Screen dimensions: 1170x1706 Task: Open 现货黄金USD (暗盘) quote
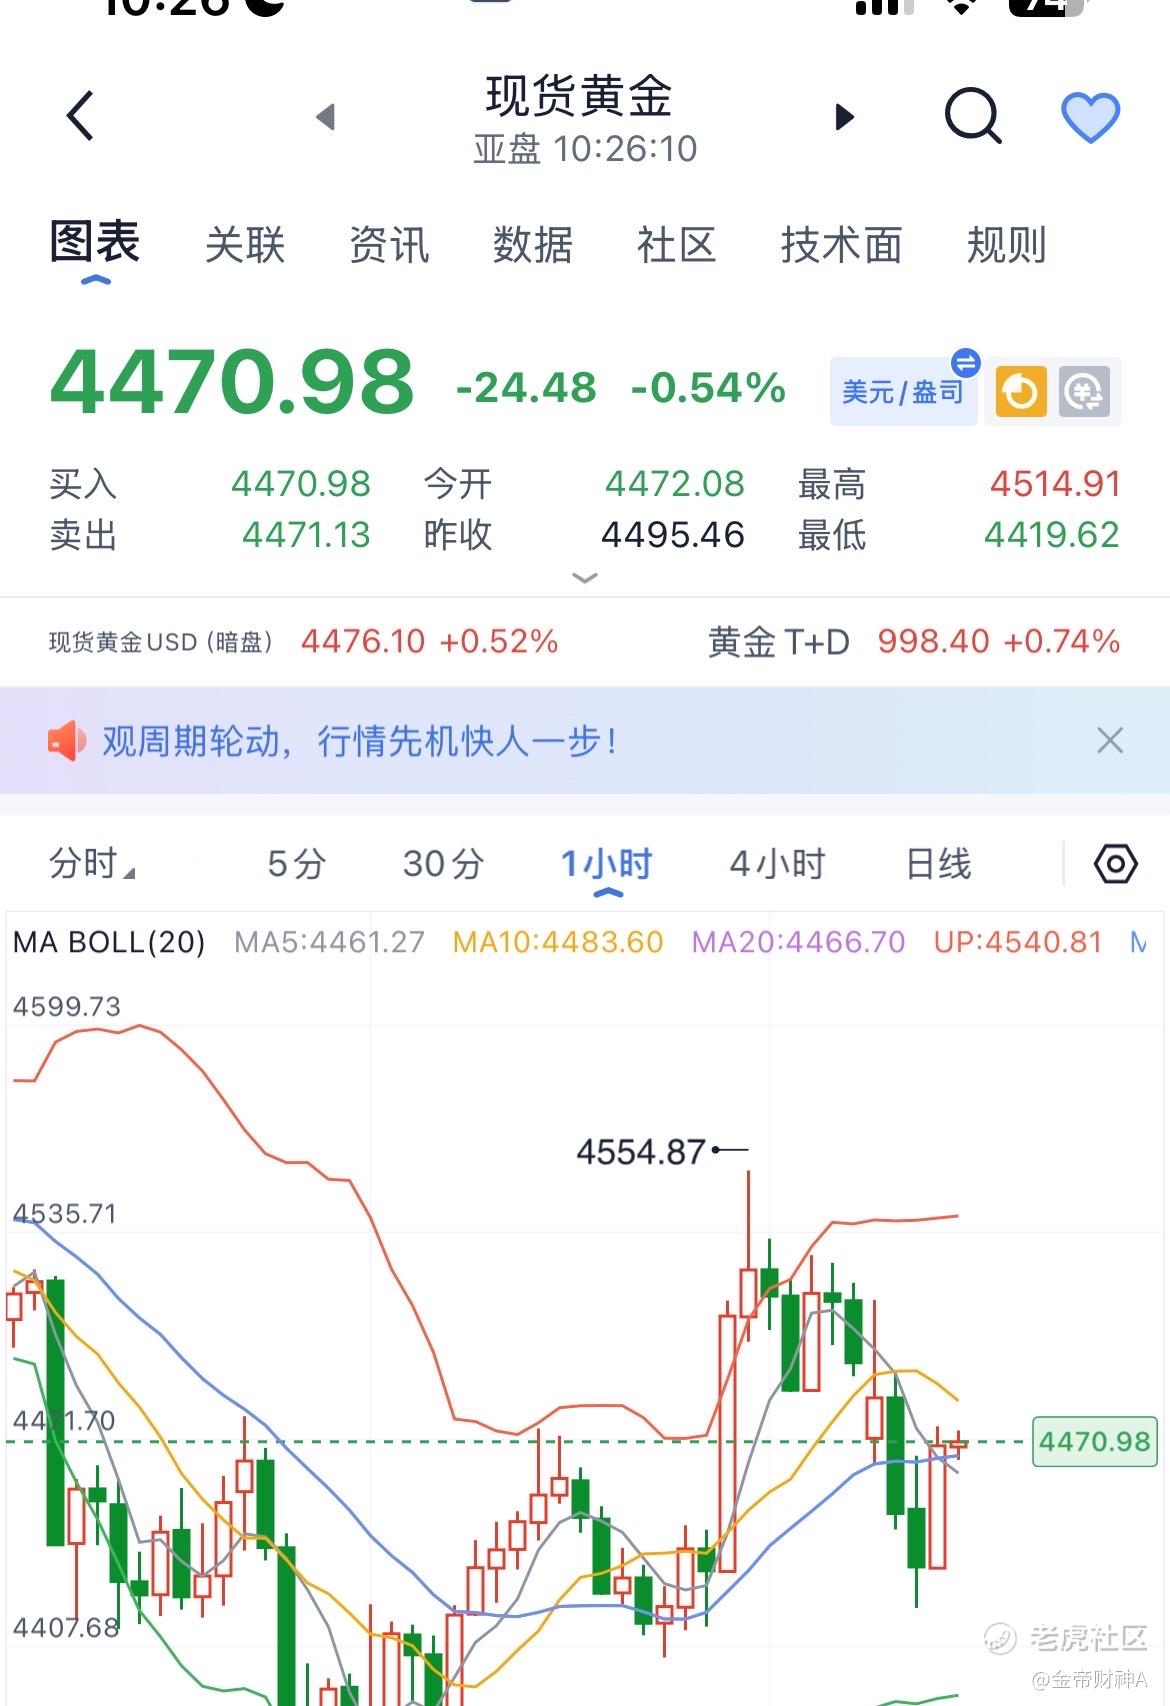[x=303, y=641]
